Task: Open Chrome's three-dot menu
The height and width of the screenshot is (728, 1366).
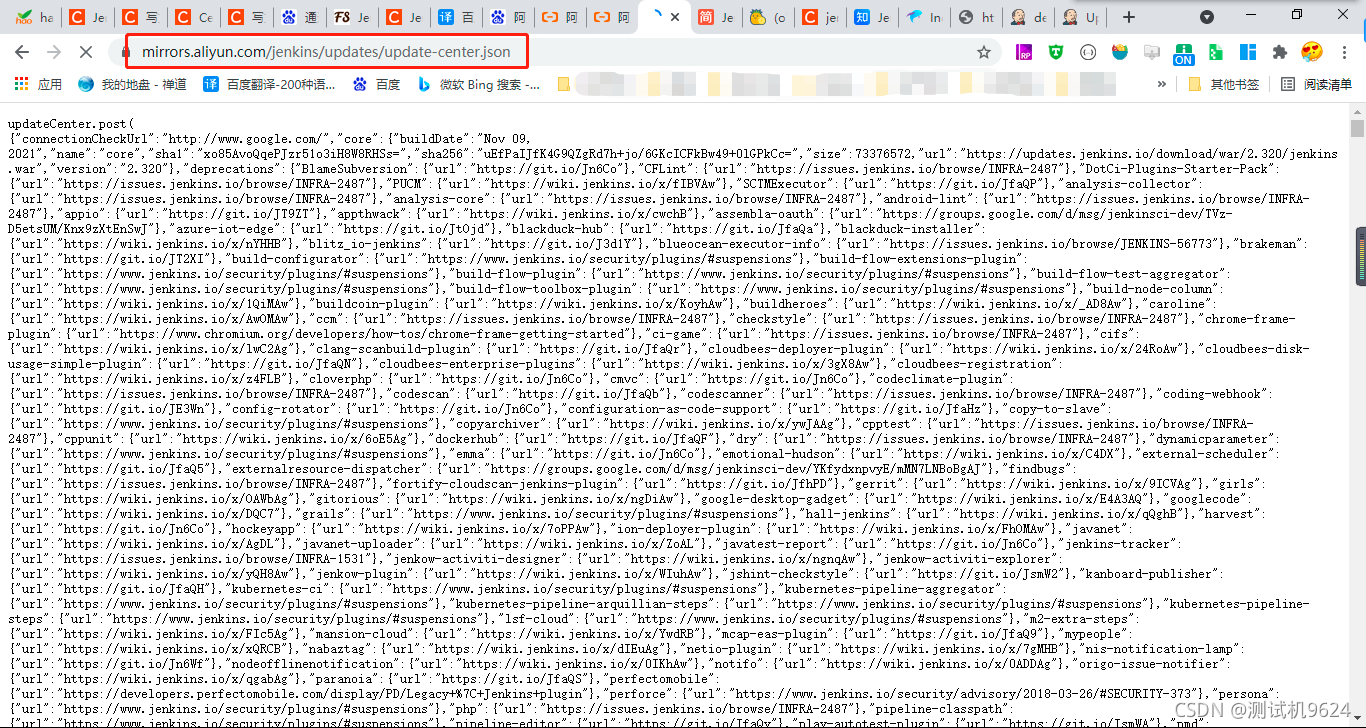Action: [1343, 52]
